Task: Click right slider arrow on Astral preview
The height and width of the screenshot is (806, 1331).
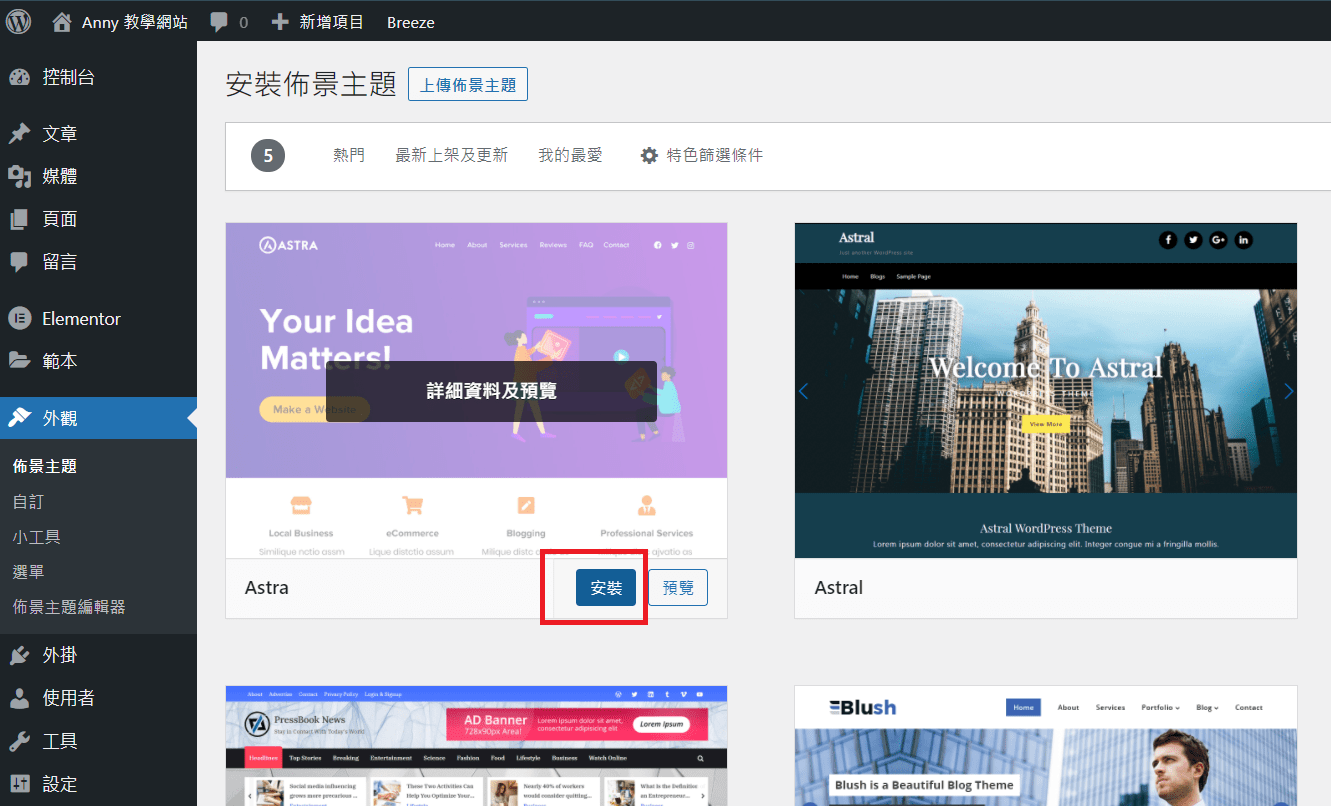Action: tap(1288, 391)
